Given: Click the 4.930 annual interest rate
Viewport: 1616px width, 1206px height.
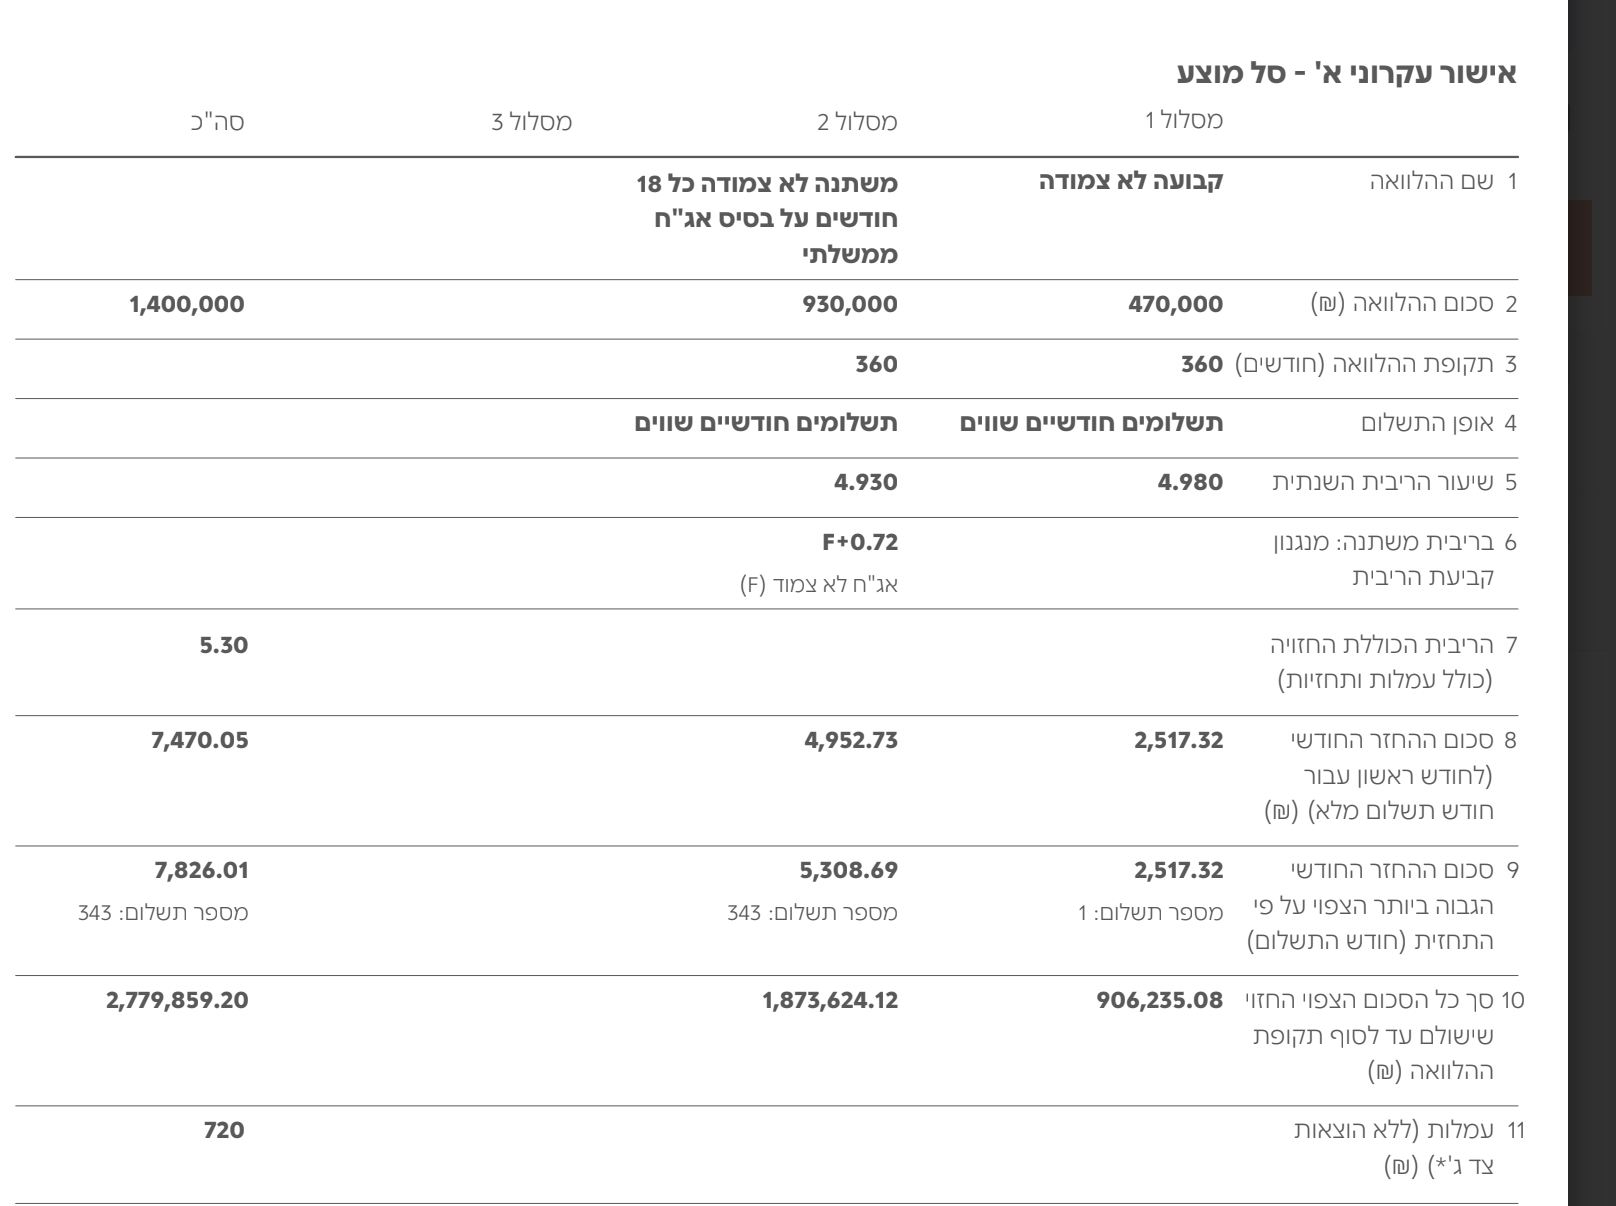Looking at the screenshot, I should click(865, 482).
